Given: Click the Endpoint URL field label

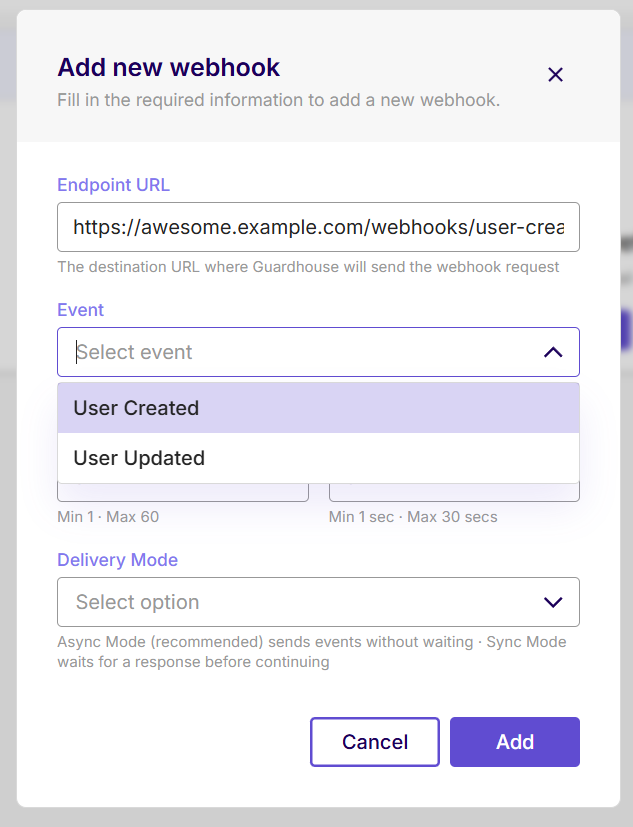Looking at the screenshot, I should [113, 185].
